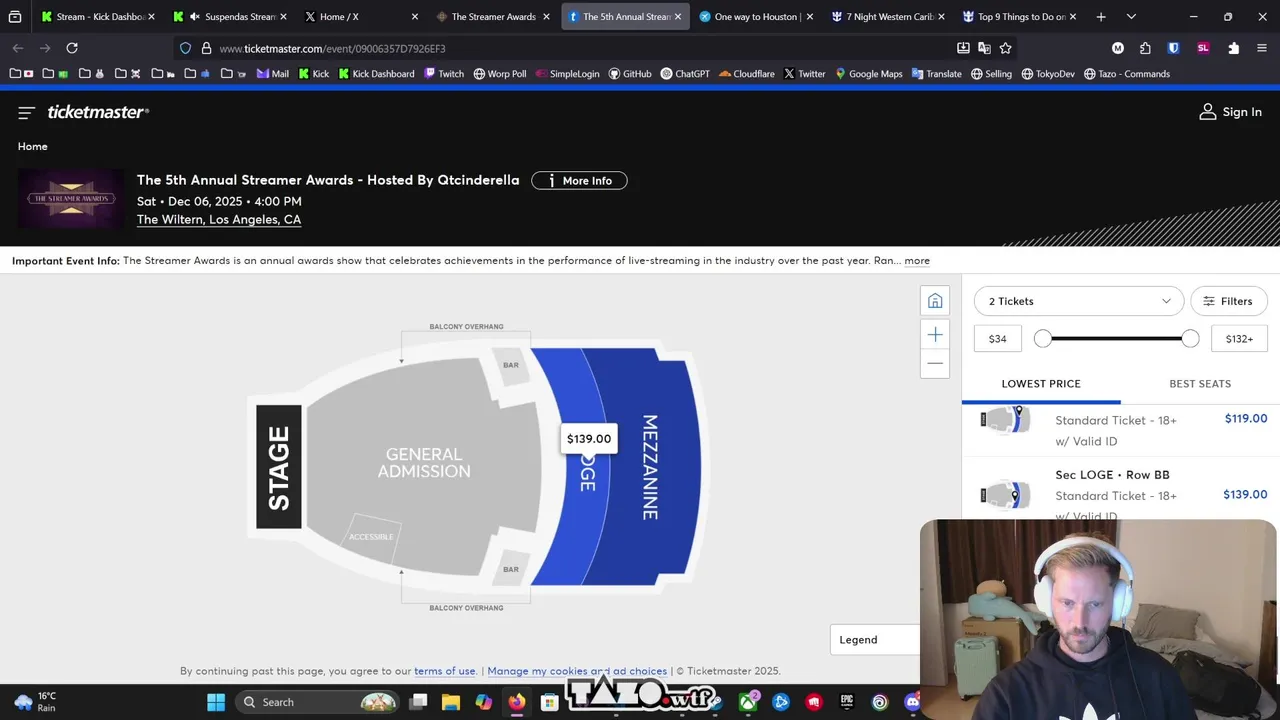Open the Google Maps bookmark
1280x720 pixels.
tap(869, 74)
